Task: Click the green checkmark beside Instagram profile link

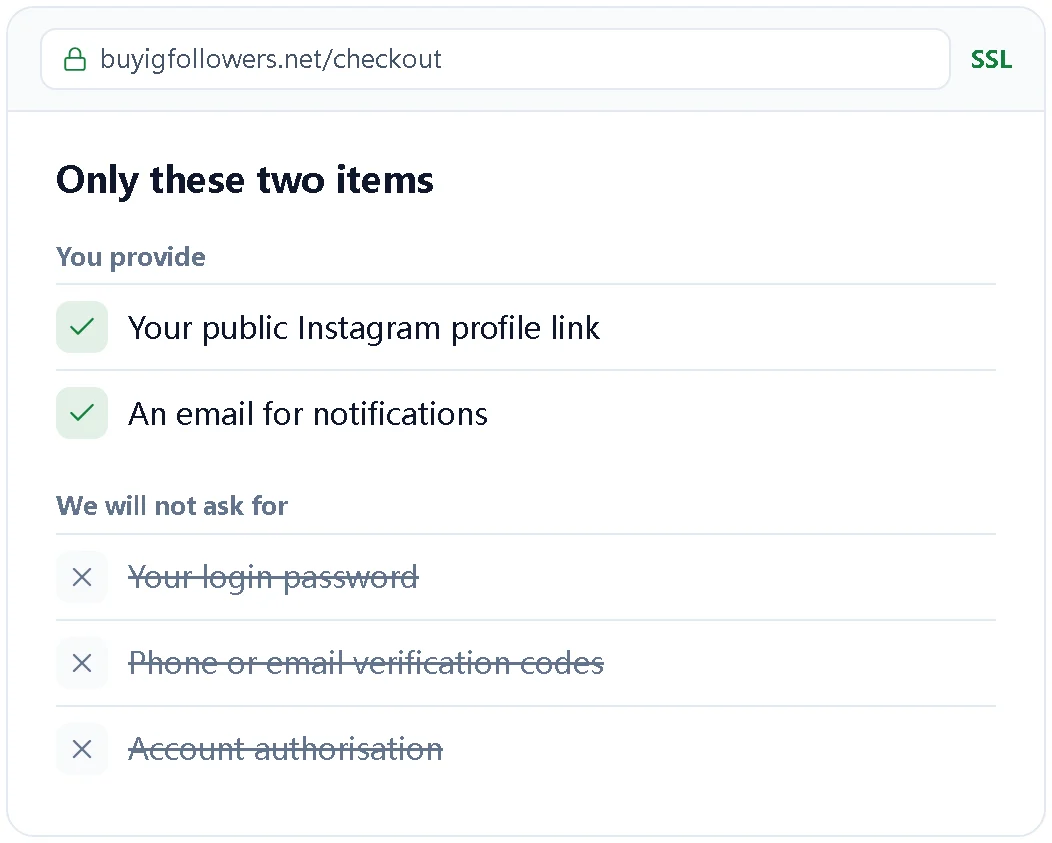Action: pyautogui.click(x=82, y=327)
